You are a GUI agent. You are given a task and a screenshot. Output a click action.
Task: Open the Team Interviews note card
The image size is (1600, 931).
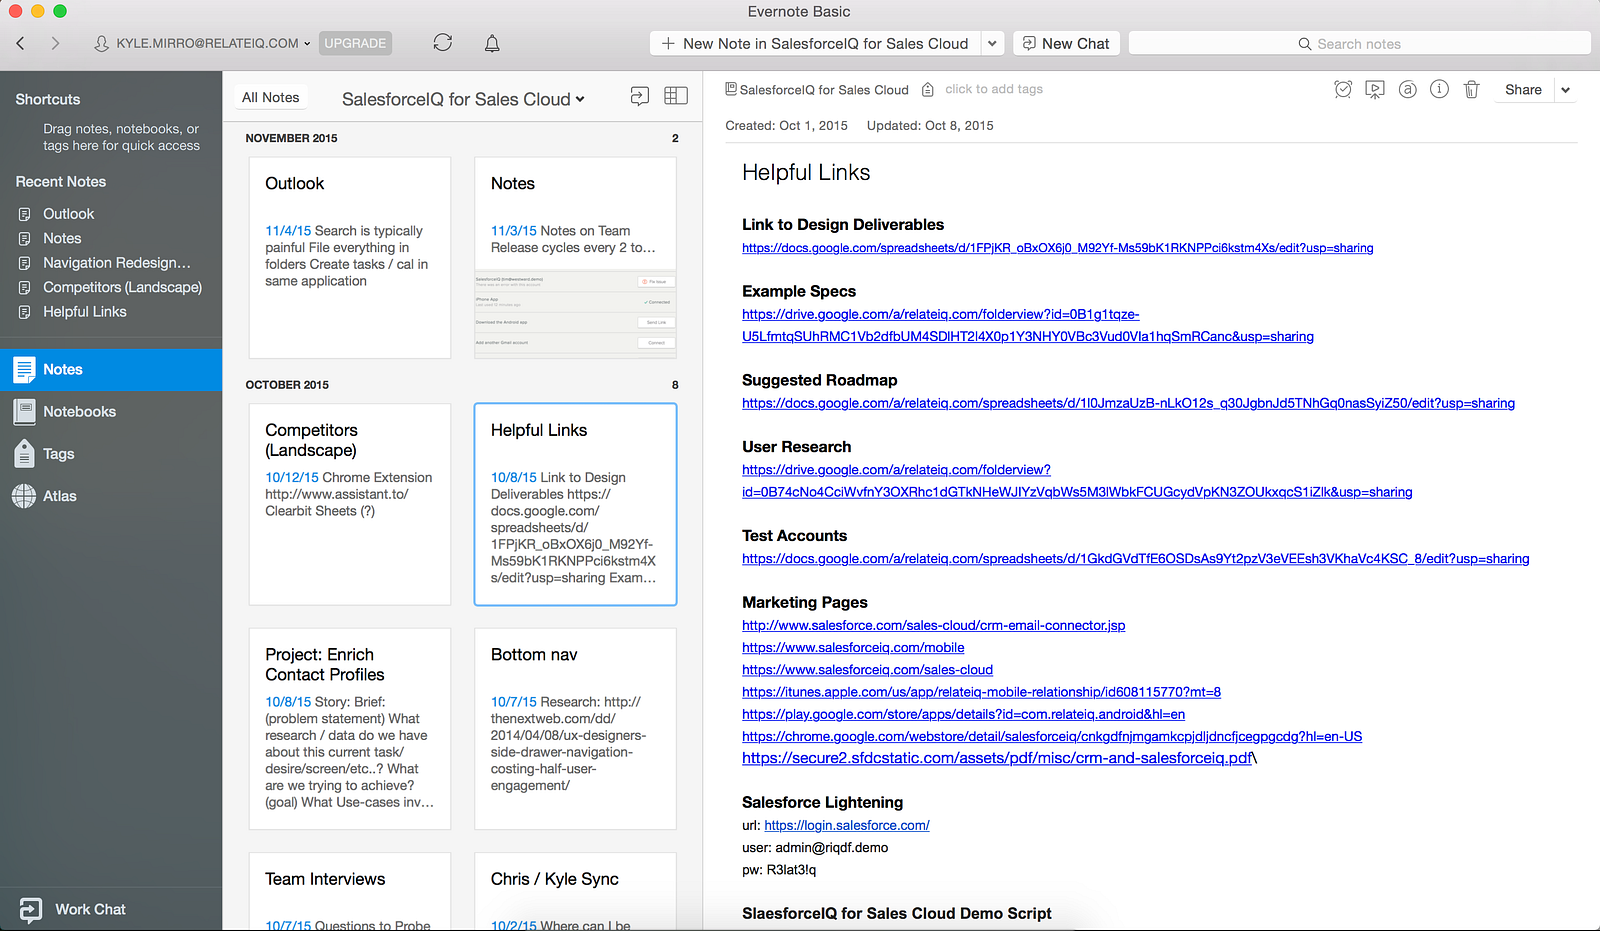coord(350,892)
